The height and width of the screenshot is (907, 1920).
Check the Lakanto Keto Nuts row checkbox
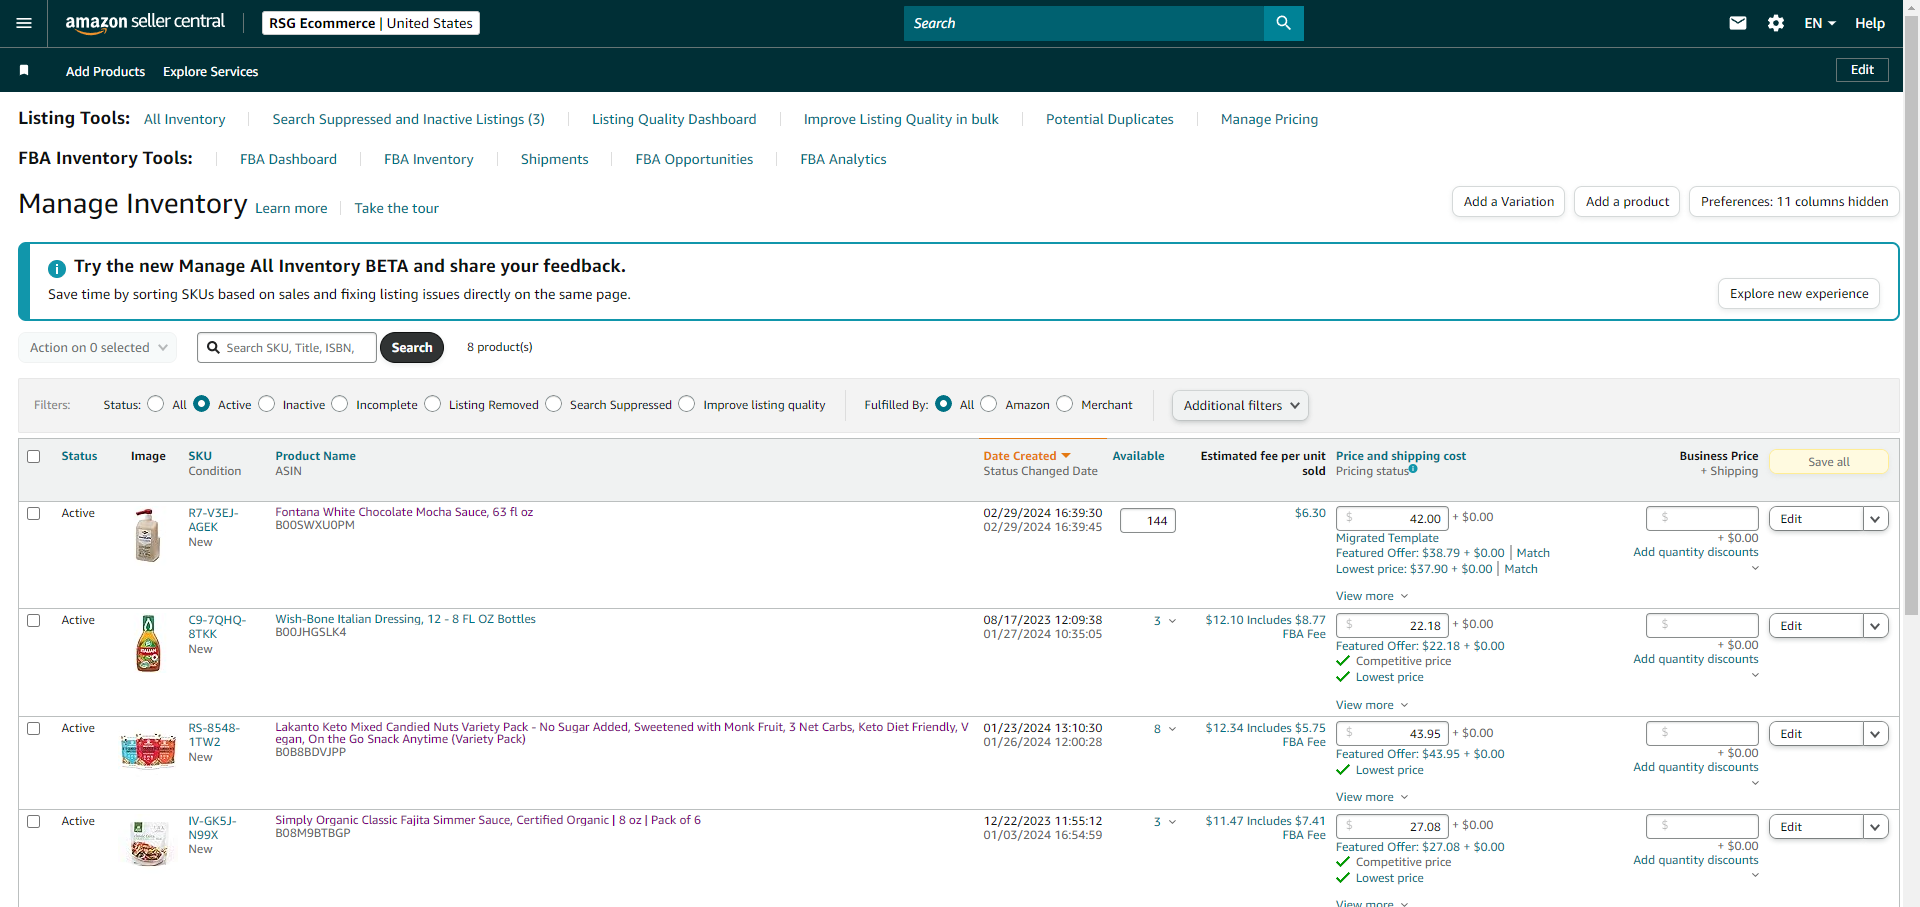tap(34, 728)
